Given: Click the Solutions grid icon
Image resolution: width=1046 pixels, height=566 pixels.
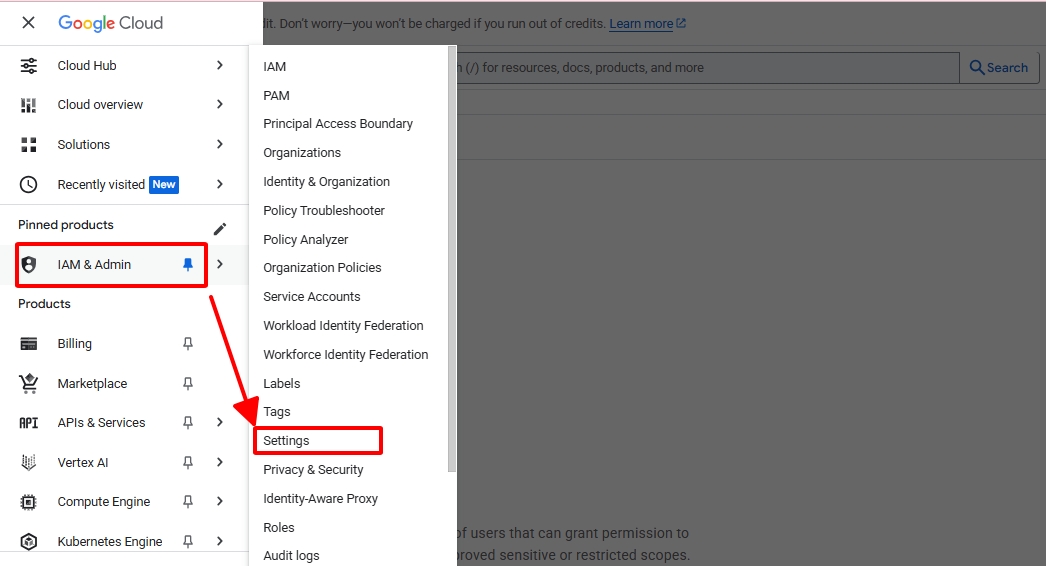Looking at the screenshot, I should point(29,145).
